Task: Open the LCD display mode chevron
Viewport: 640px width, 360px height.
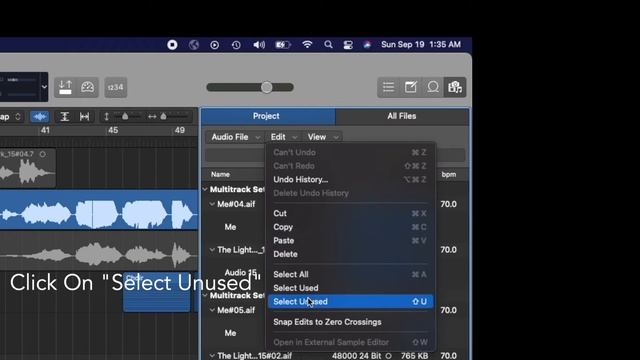Action: point(44,87)
